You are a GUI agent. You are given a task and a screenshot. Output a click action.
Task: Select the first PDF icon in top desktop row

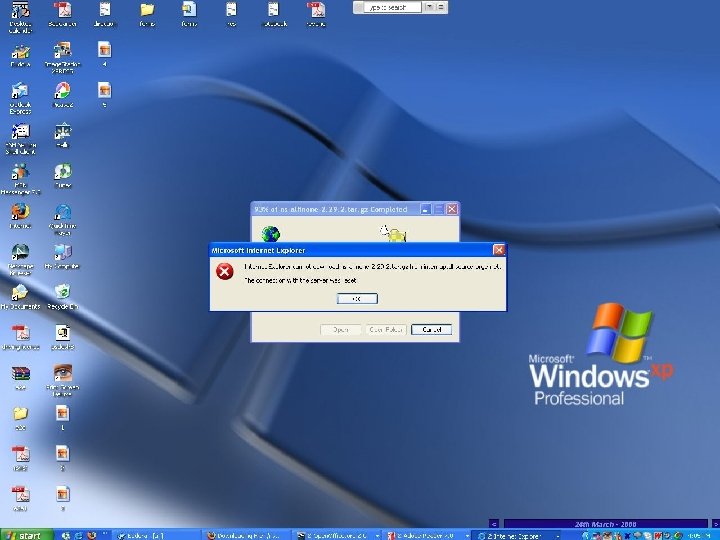click(62, 10)
